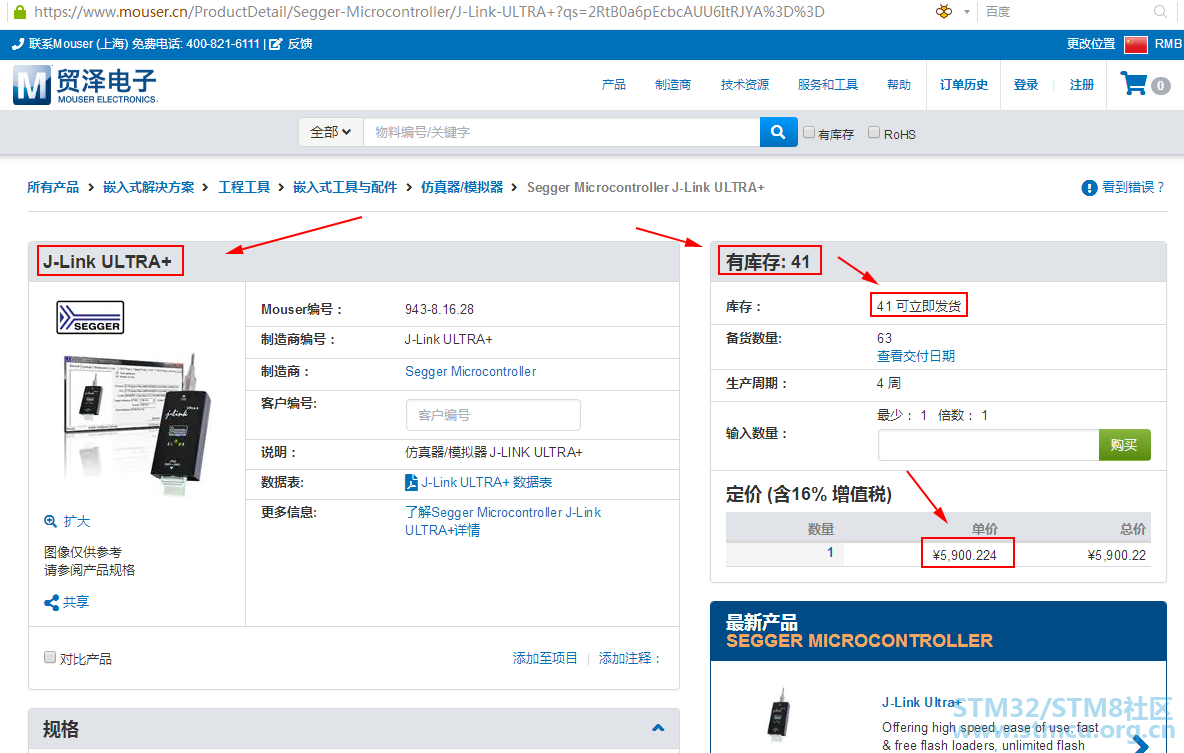Check the 对比产品 compare checkbox

[x=50, y=657]
